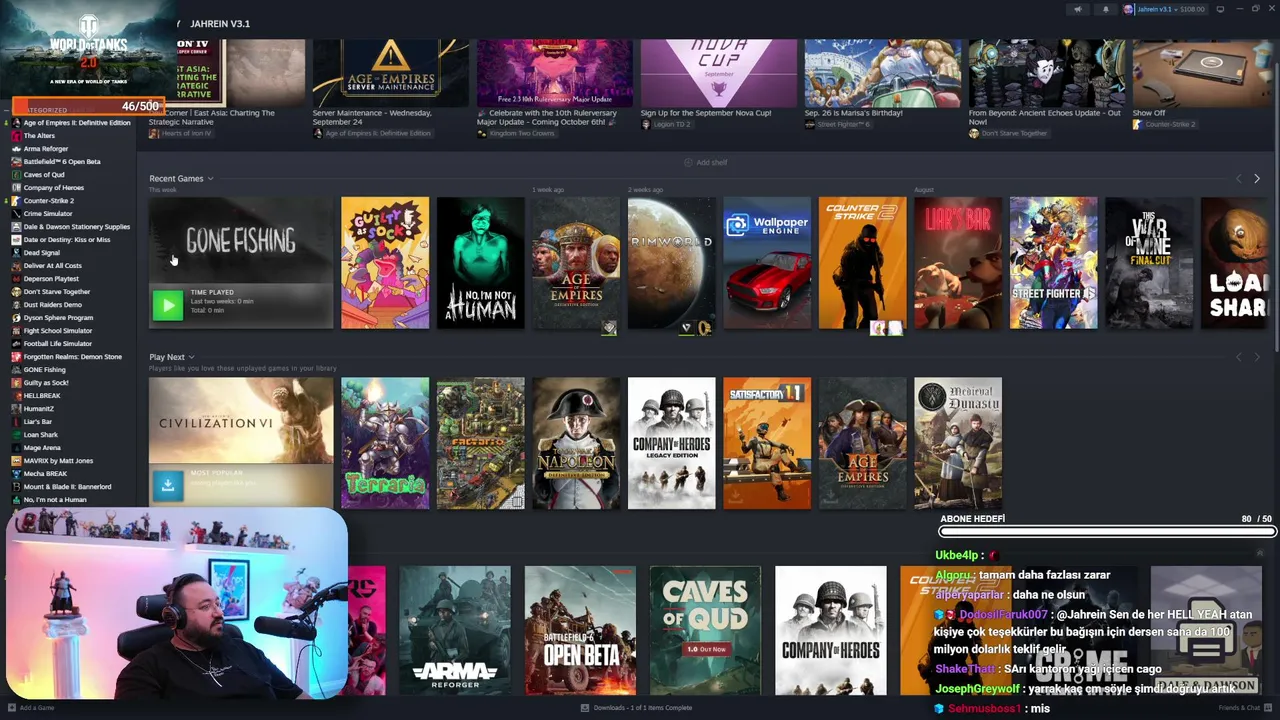Select Loan Shark in game list
The width and height of the screenshot is (1280, 720).
point(40,435)
